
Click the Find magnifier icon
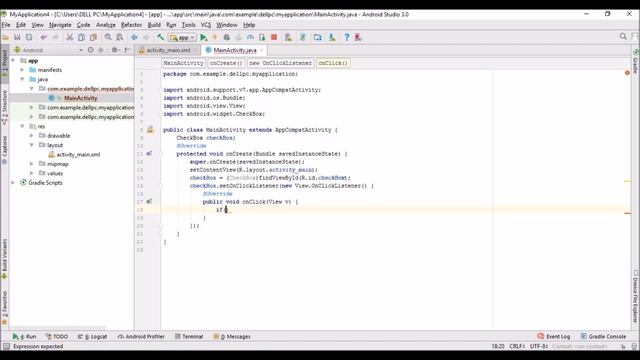108,38
